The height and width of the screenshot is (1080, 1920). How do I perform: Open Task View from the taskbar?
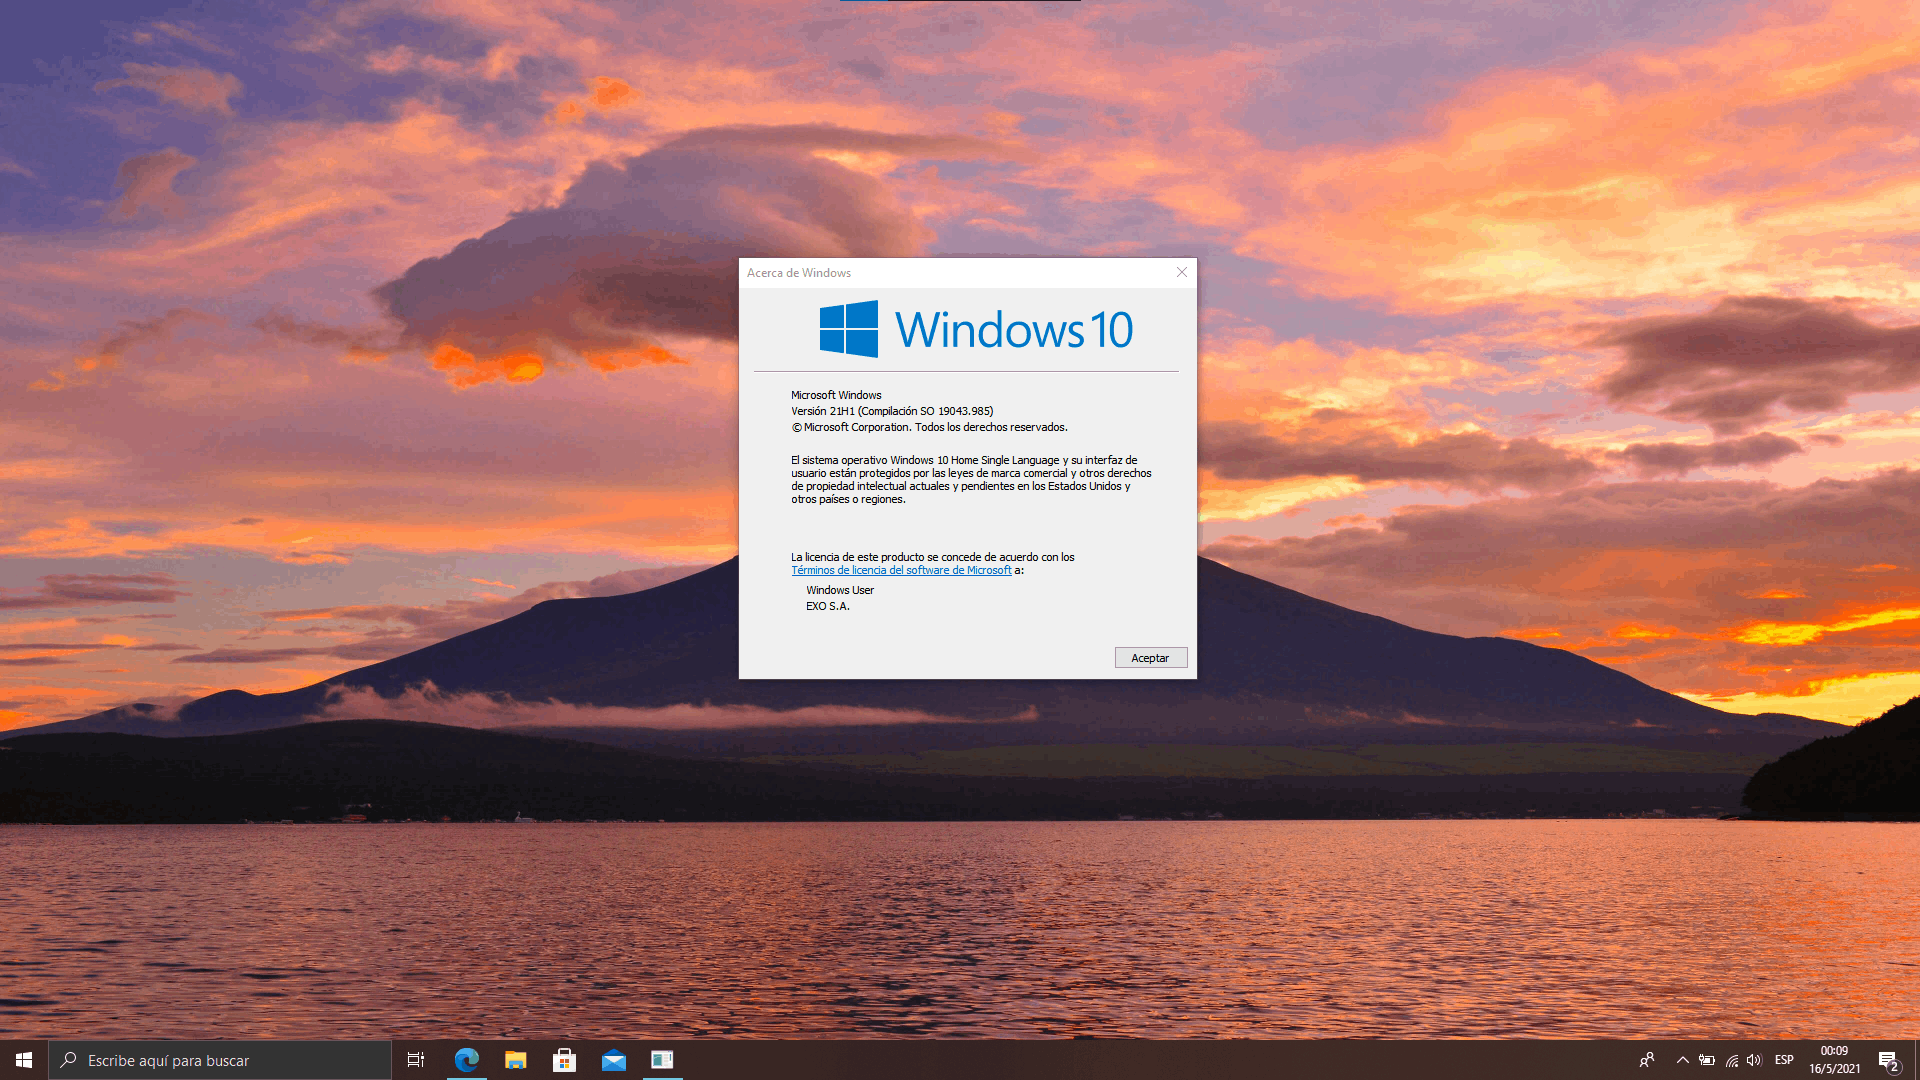(x=416, y=1060)
